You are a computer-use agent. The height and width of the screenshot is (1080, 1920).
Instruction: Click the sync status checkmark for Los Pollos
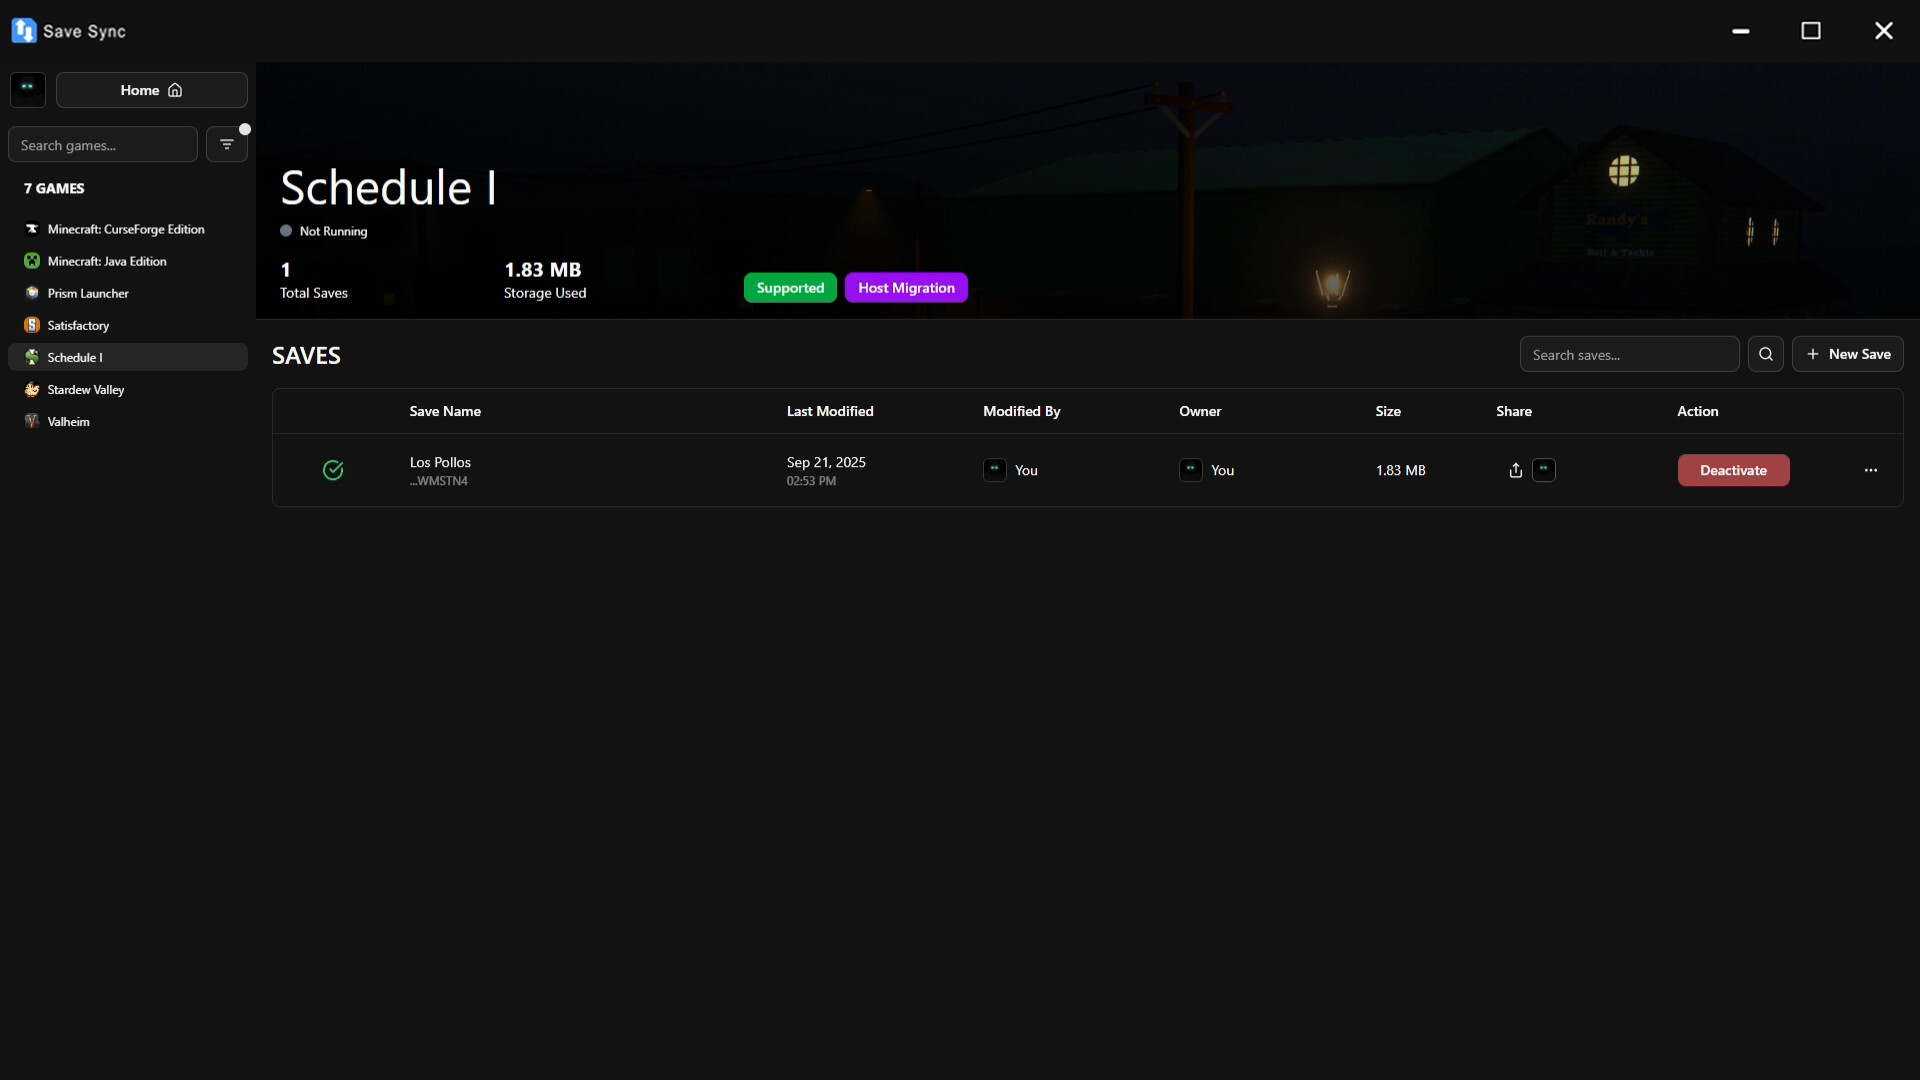[332, 470]
